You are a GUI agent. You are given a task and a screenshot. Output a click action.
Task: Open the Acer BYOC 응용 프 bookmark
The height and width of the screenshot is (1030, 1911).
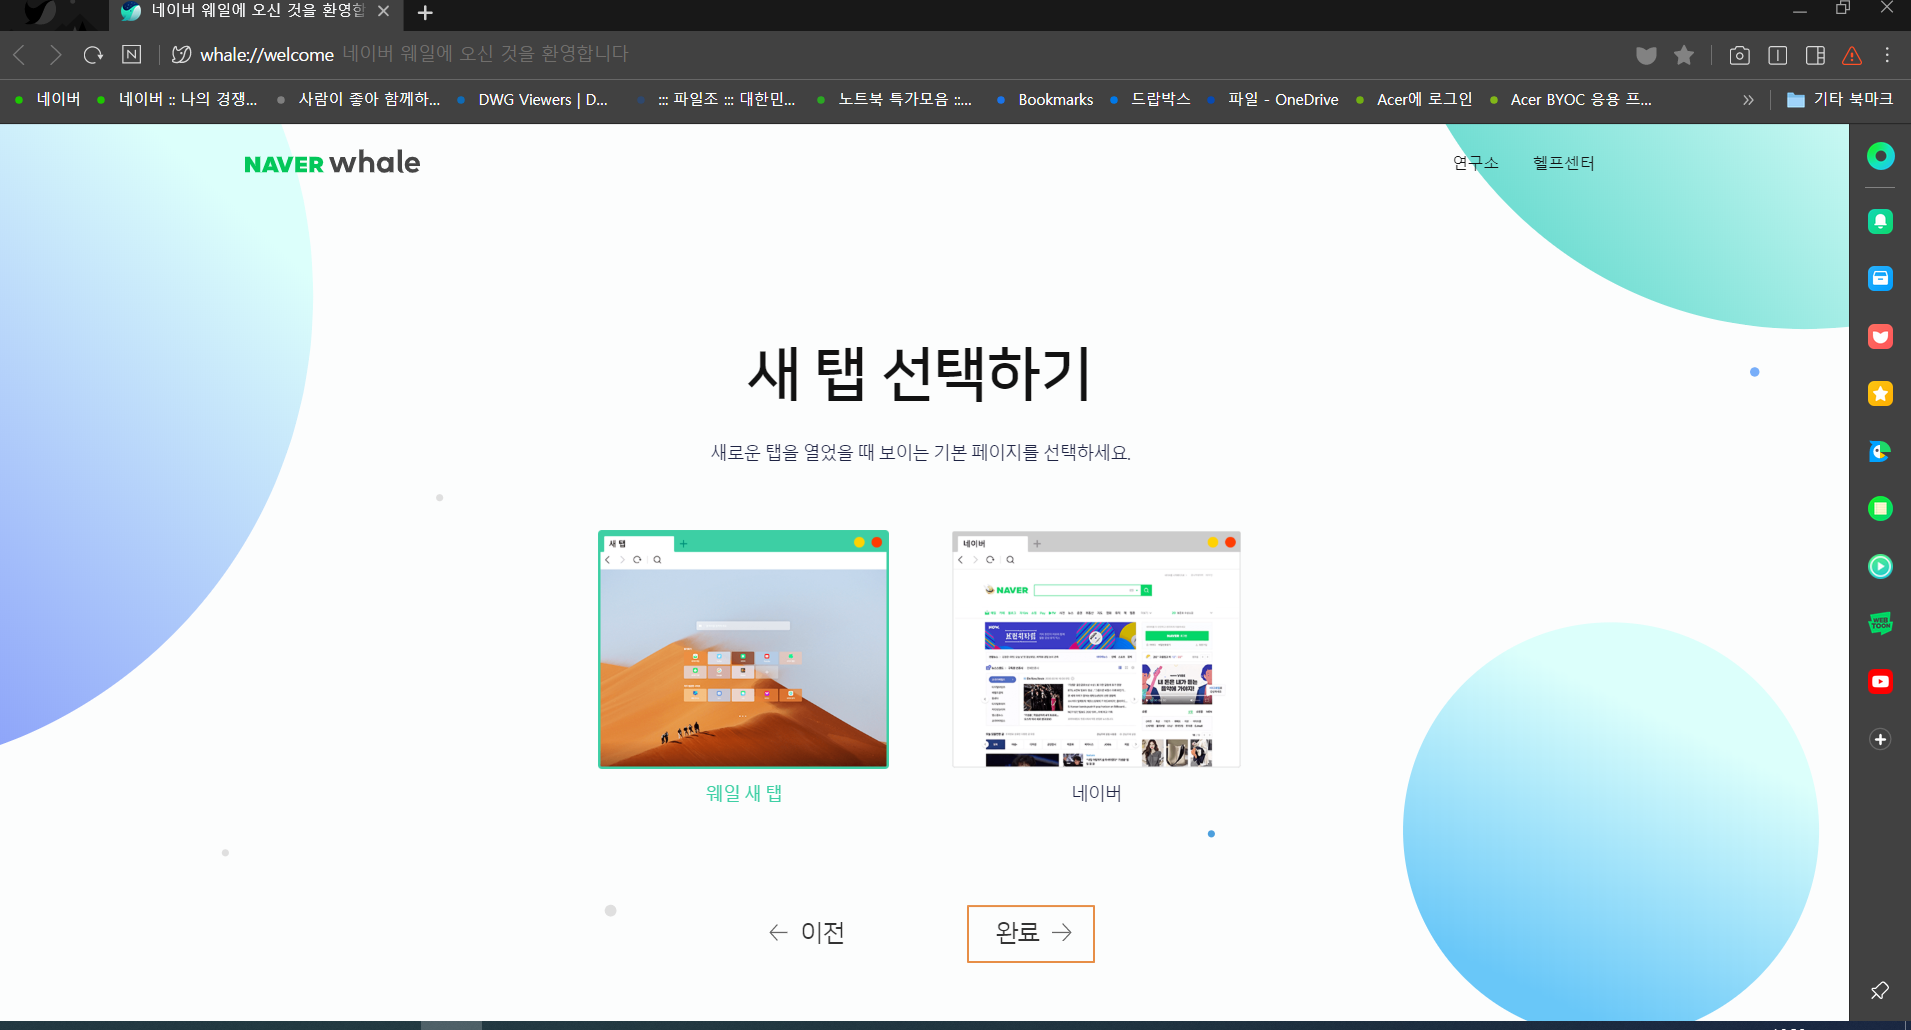tap(1570, 99)
